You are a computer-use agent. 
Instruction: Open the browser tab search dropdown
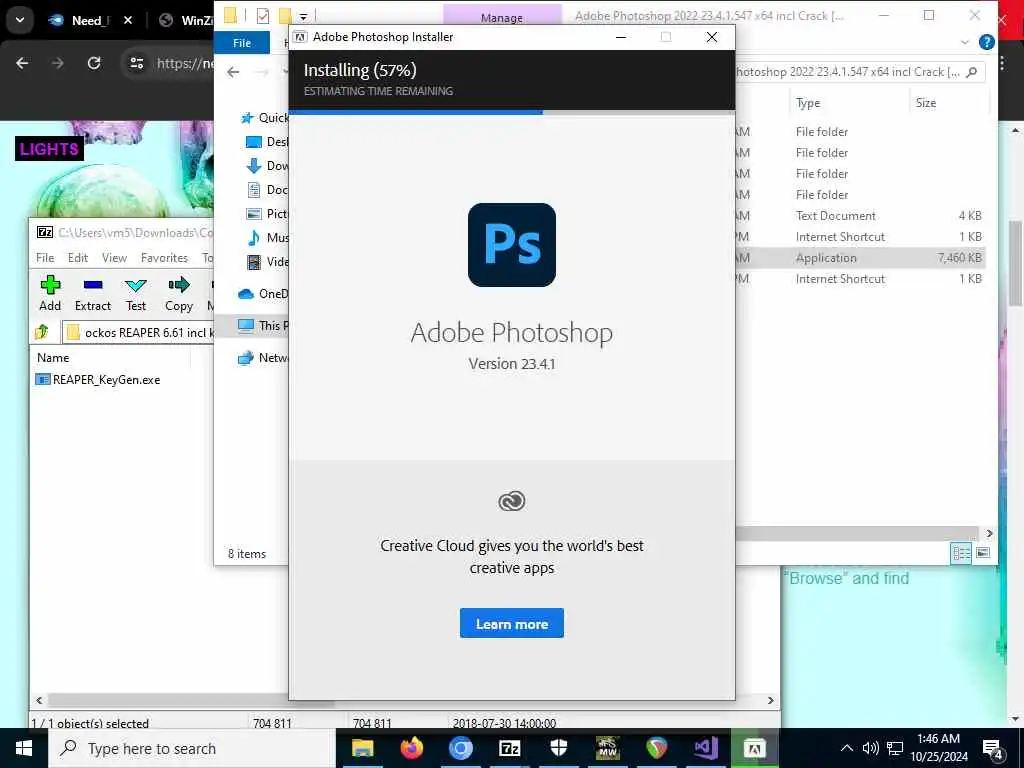click(x=20, y=20)
